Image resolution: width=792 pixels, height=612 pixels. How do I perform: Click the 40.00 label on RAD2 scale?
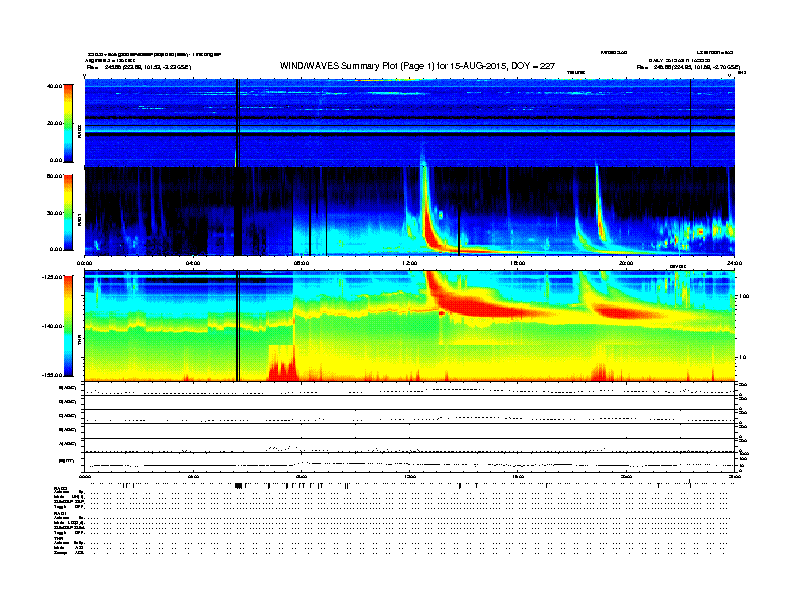point(54,86)
